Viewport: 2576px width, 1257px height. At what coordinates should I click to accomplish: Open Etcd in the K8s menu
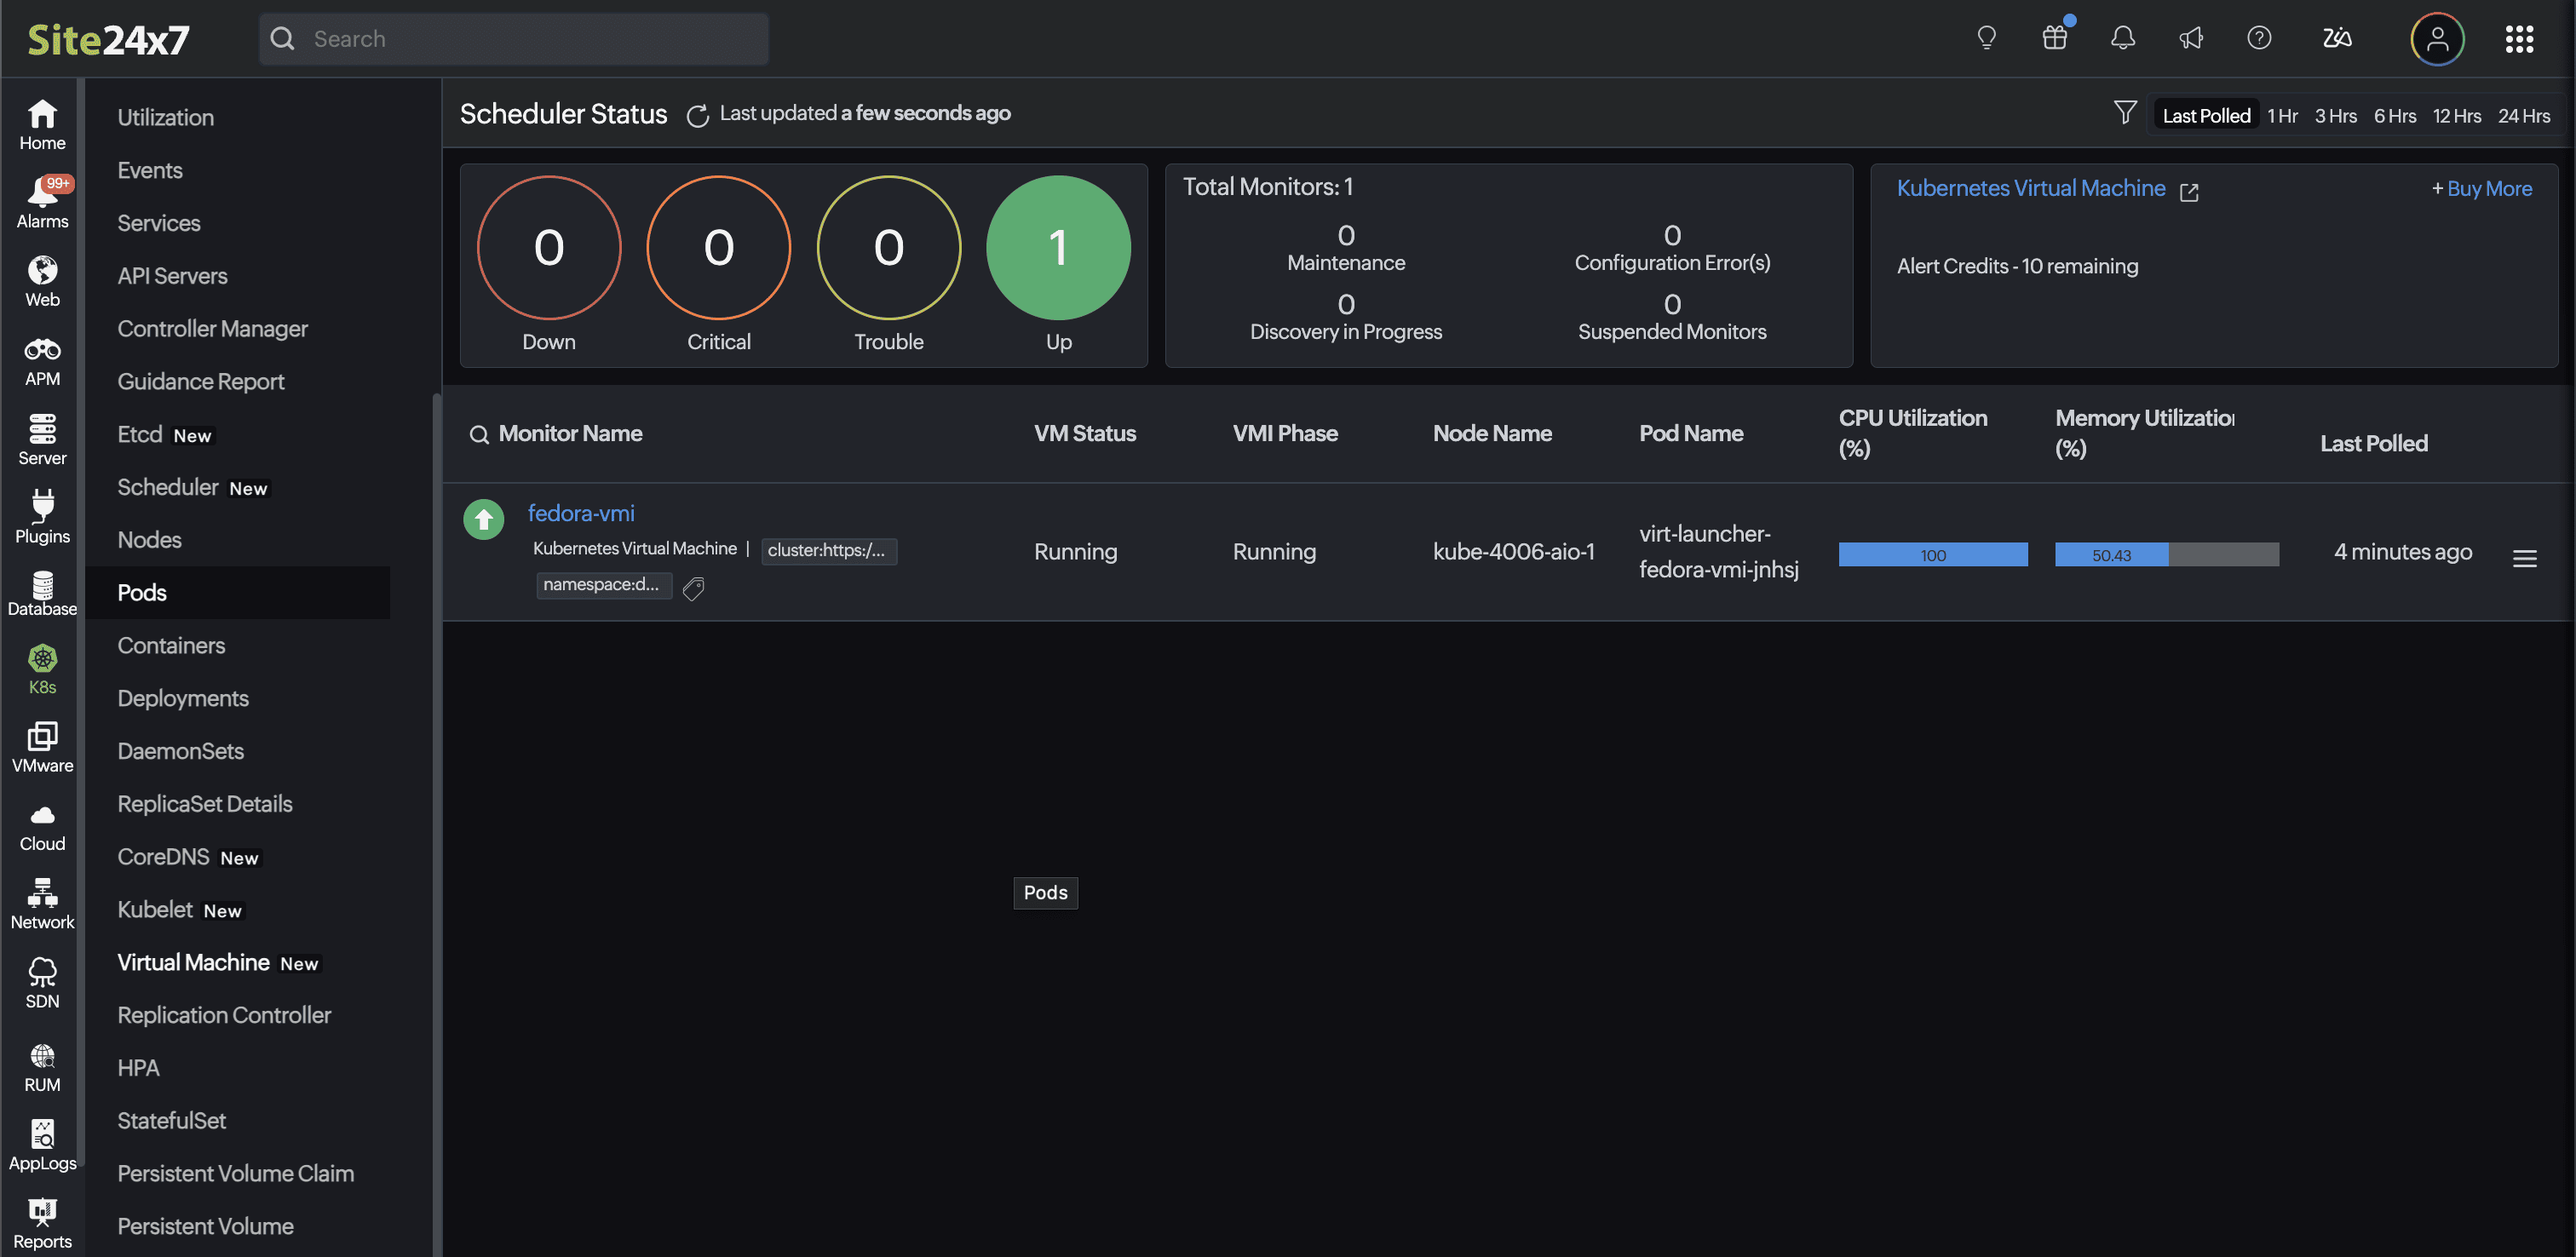(x=140, y=434)
